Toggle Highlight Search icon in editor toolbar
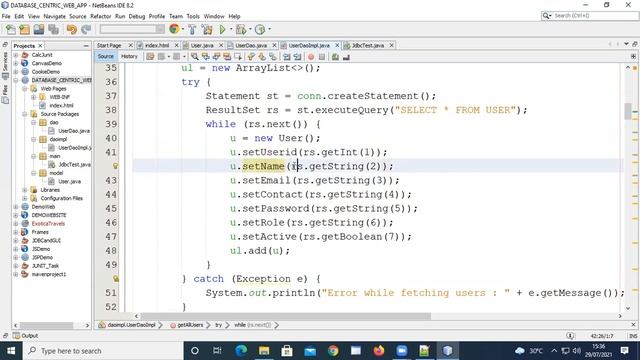The image size is (640, 360). [227, 57]
